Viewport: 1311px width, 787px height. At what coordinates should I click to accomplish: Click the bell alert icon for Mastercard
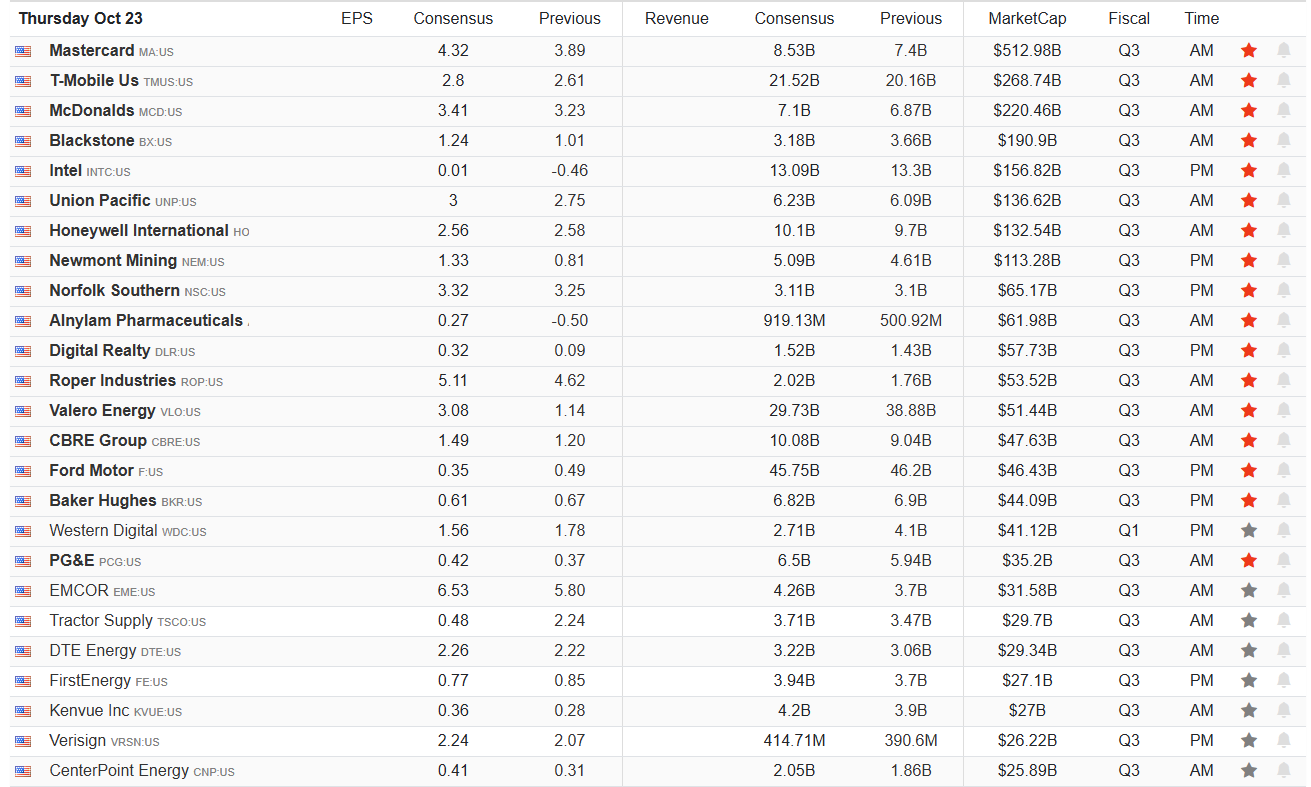tap(1283, 50)
